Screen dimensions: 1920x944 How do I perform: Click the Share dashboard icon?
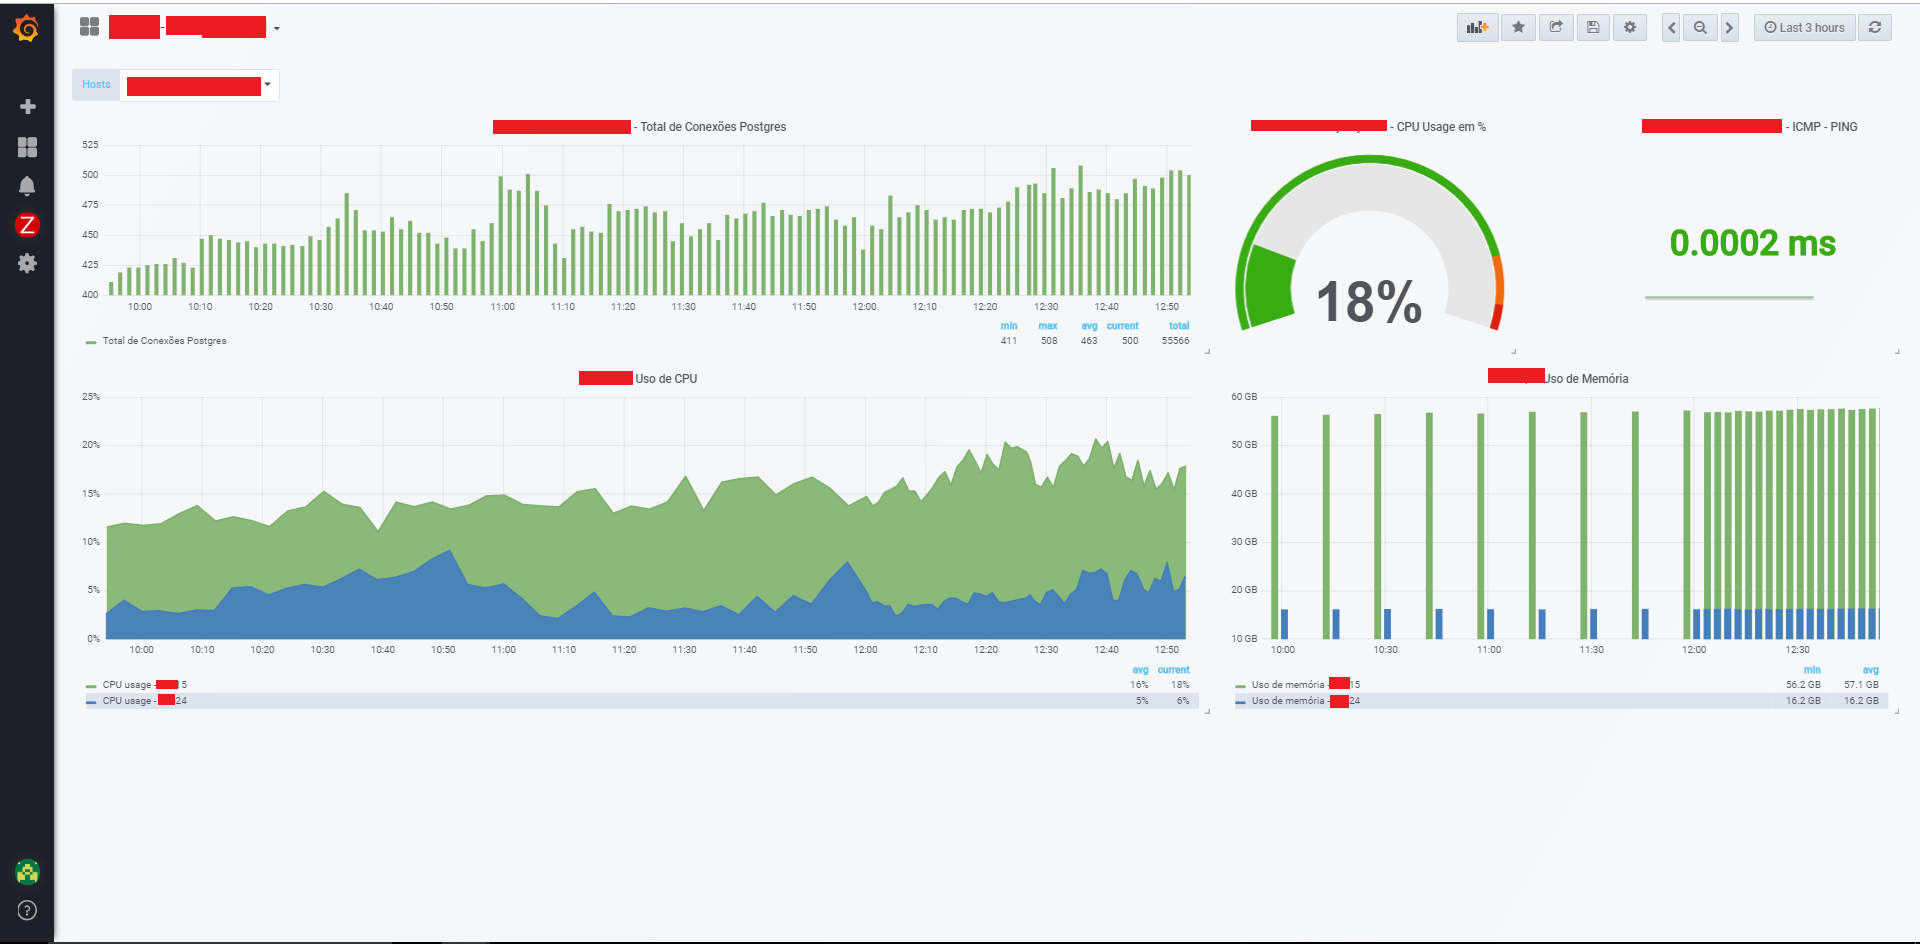pos(1556,28)
